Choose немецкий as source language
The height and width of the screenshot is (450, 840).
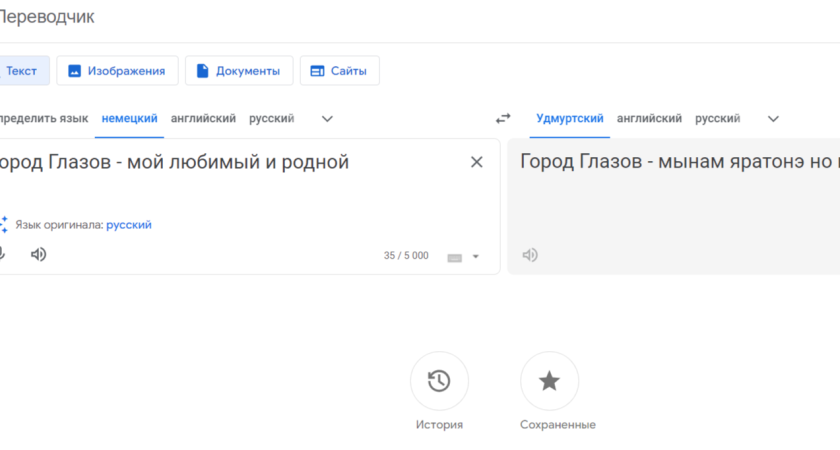(x=130, y=118)
